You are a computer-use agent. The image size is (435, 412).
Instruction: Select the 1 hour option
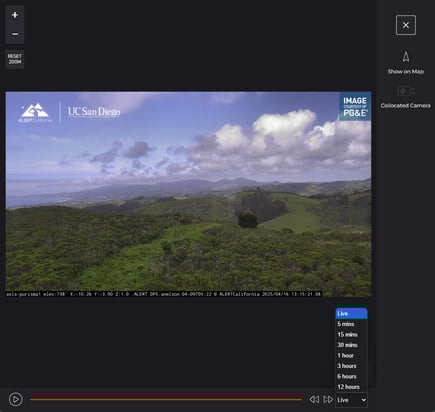[x=352, y=355]
